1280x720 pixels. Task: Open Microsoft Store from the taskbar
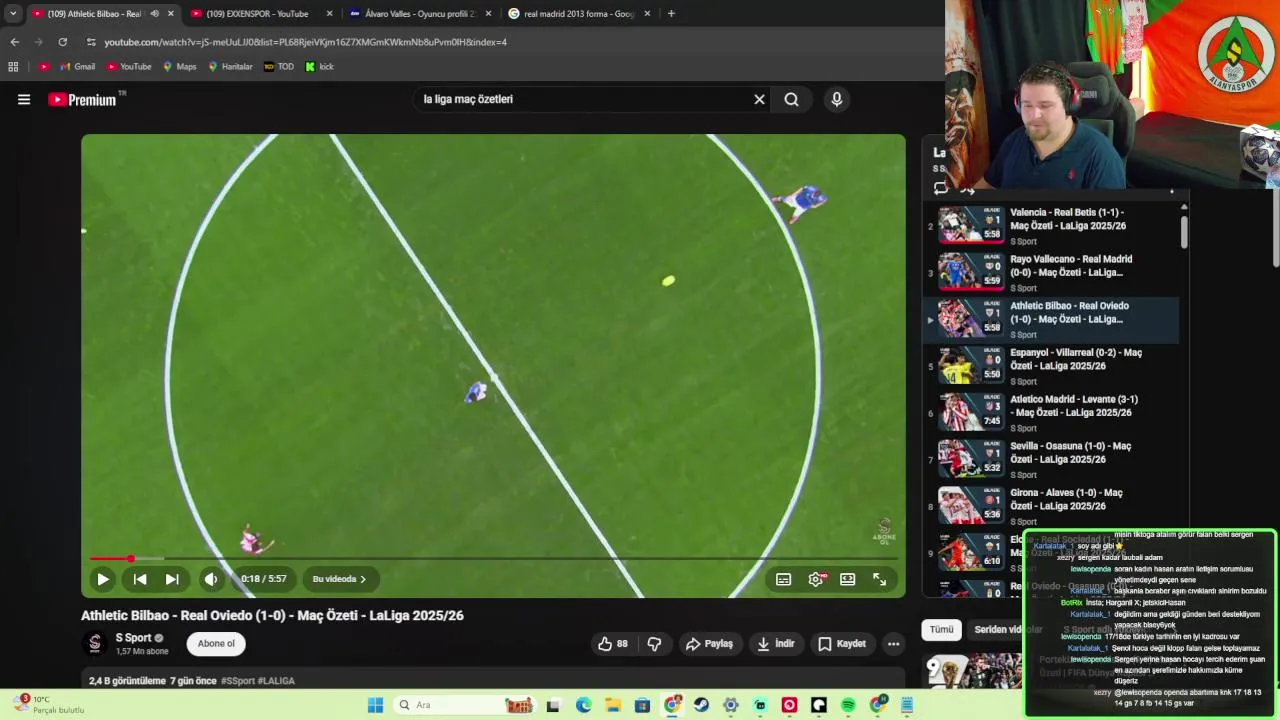pyautogui.click(x=642, y=705)
